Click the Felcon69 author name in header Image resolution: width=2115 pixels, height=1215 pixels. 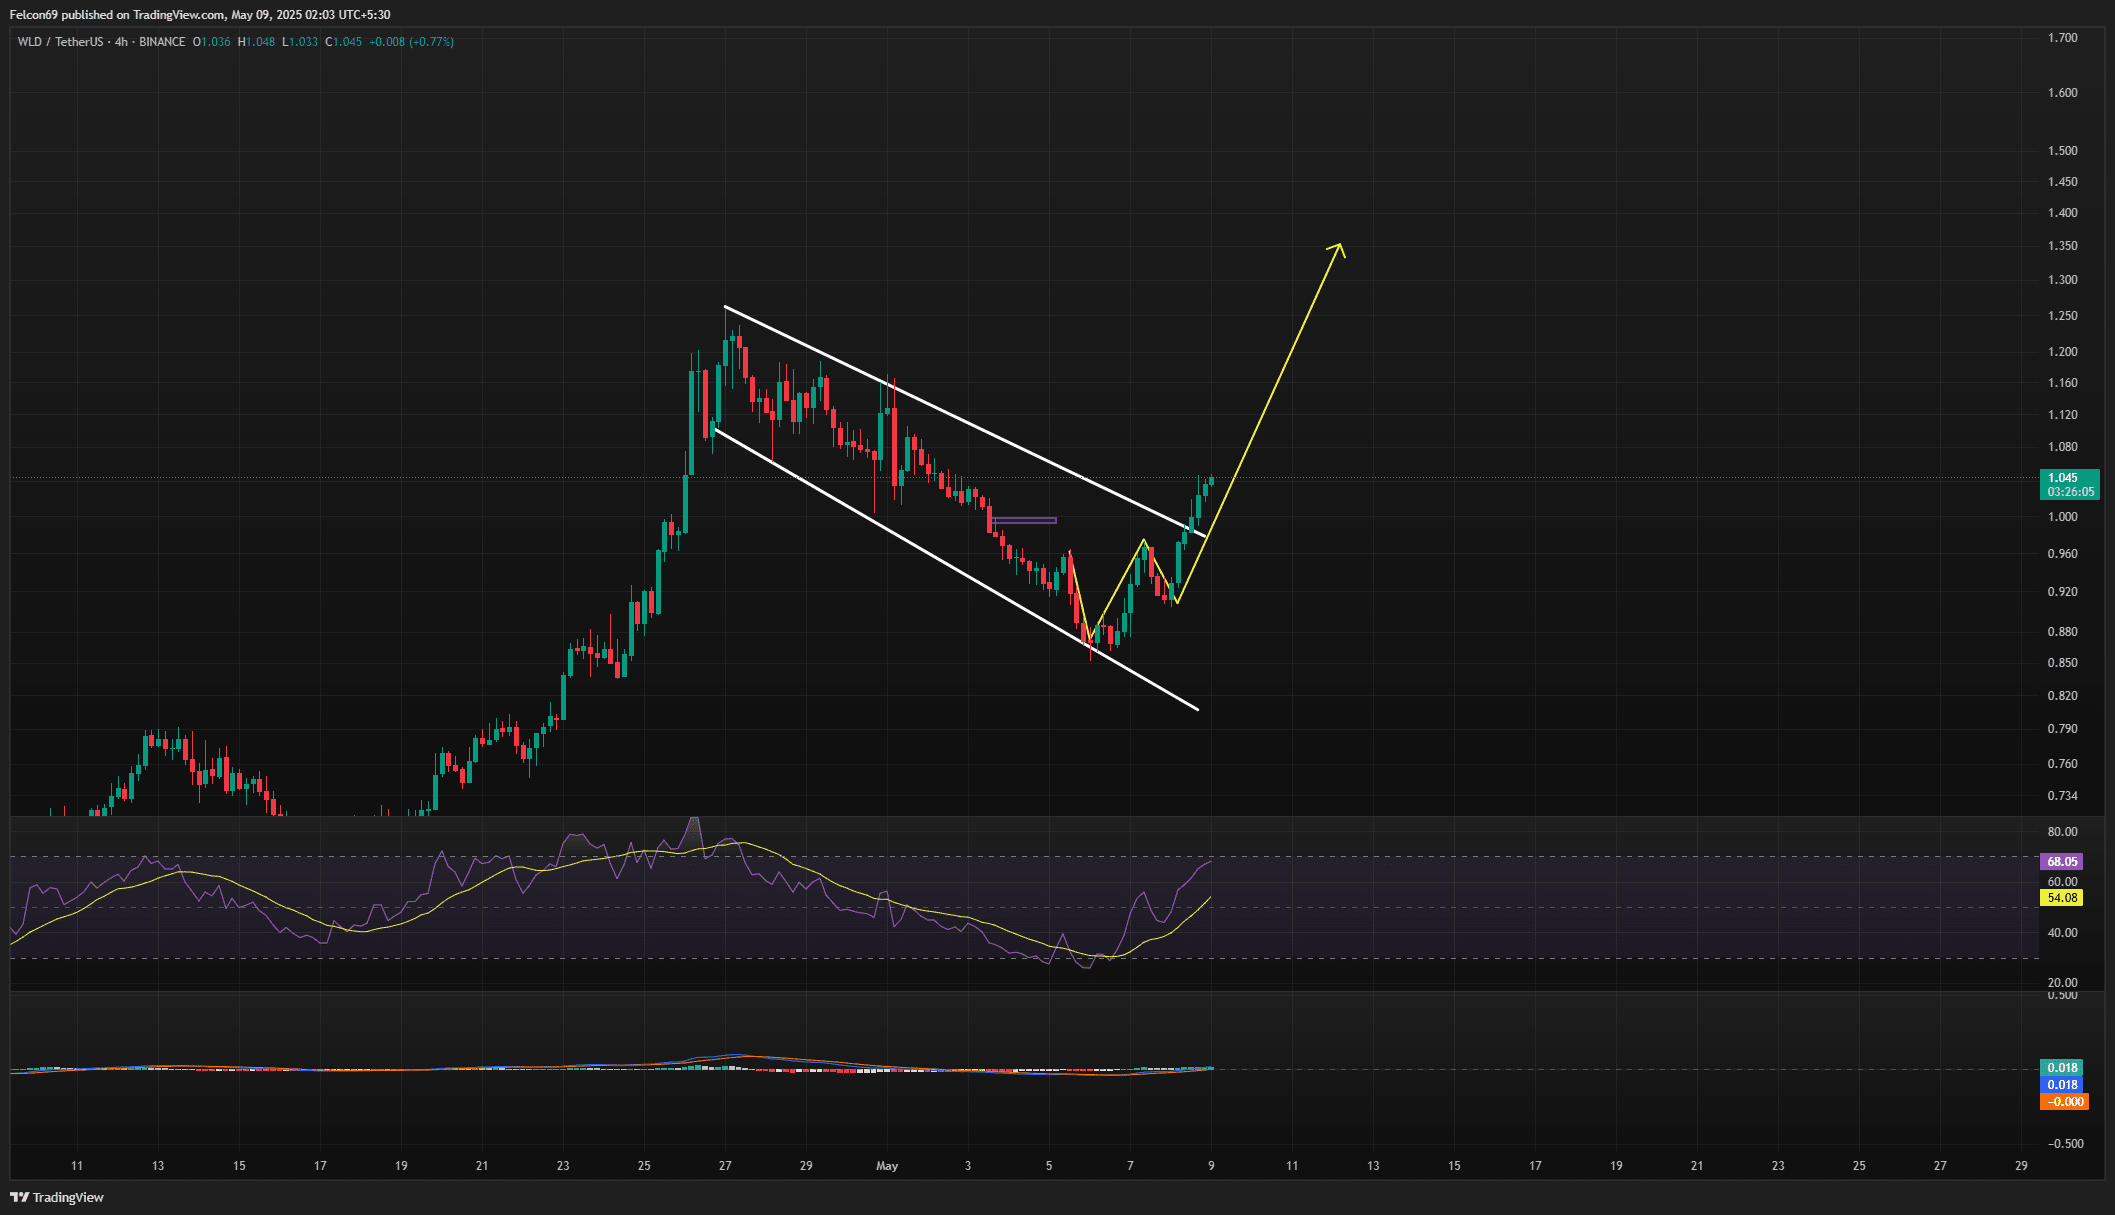pos(36,15)
